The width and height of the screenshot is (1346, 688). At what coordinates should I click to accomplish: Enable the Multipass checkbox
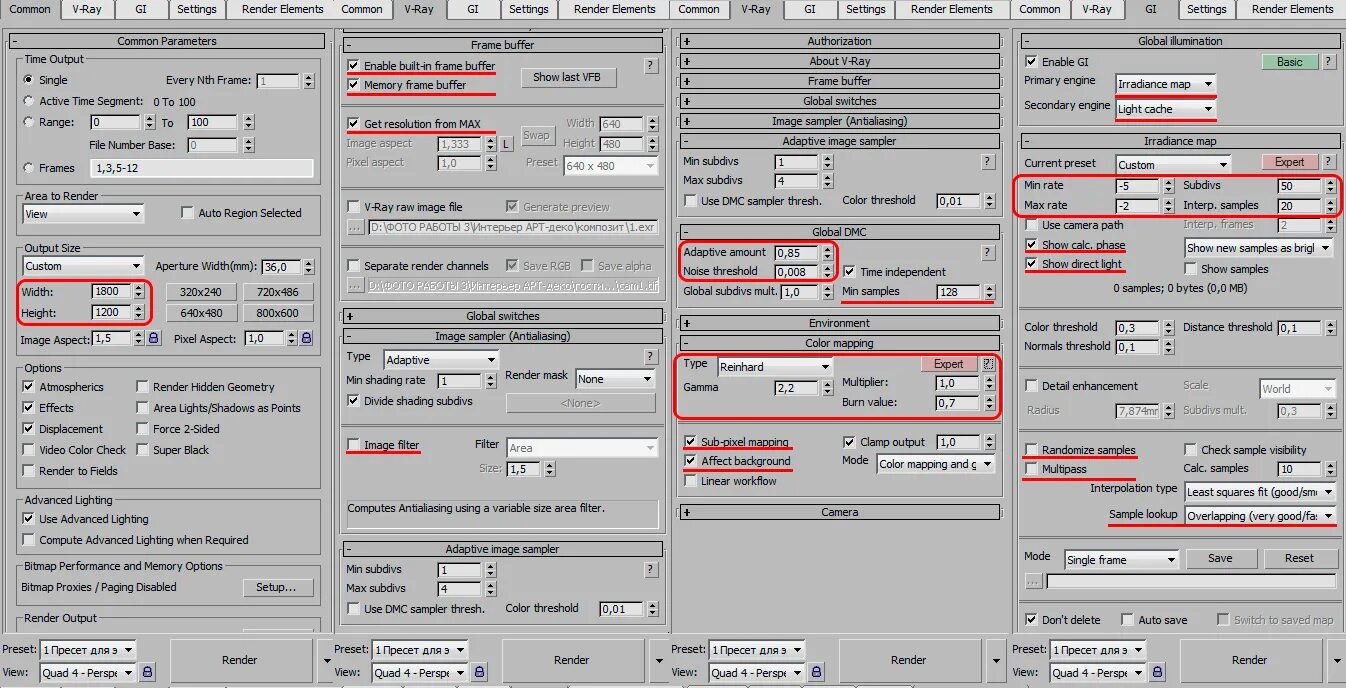1032,469
